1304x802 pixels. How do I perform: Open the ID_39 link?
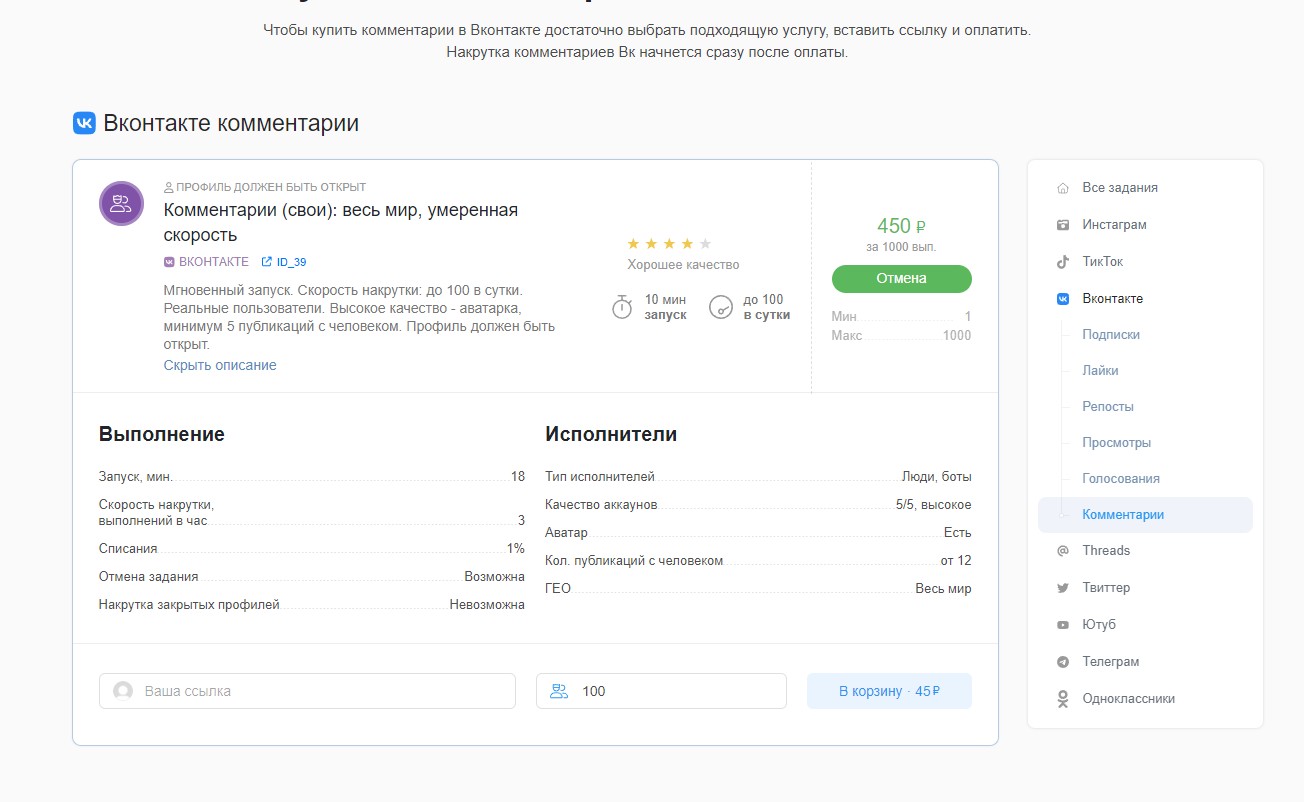[x=291, y=262]
